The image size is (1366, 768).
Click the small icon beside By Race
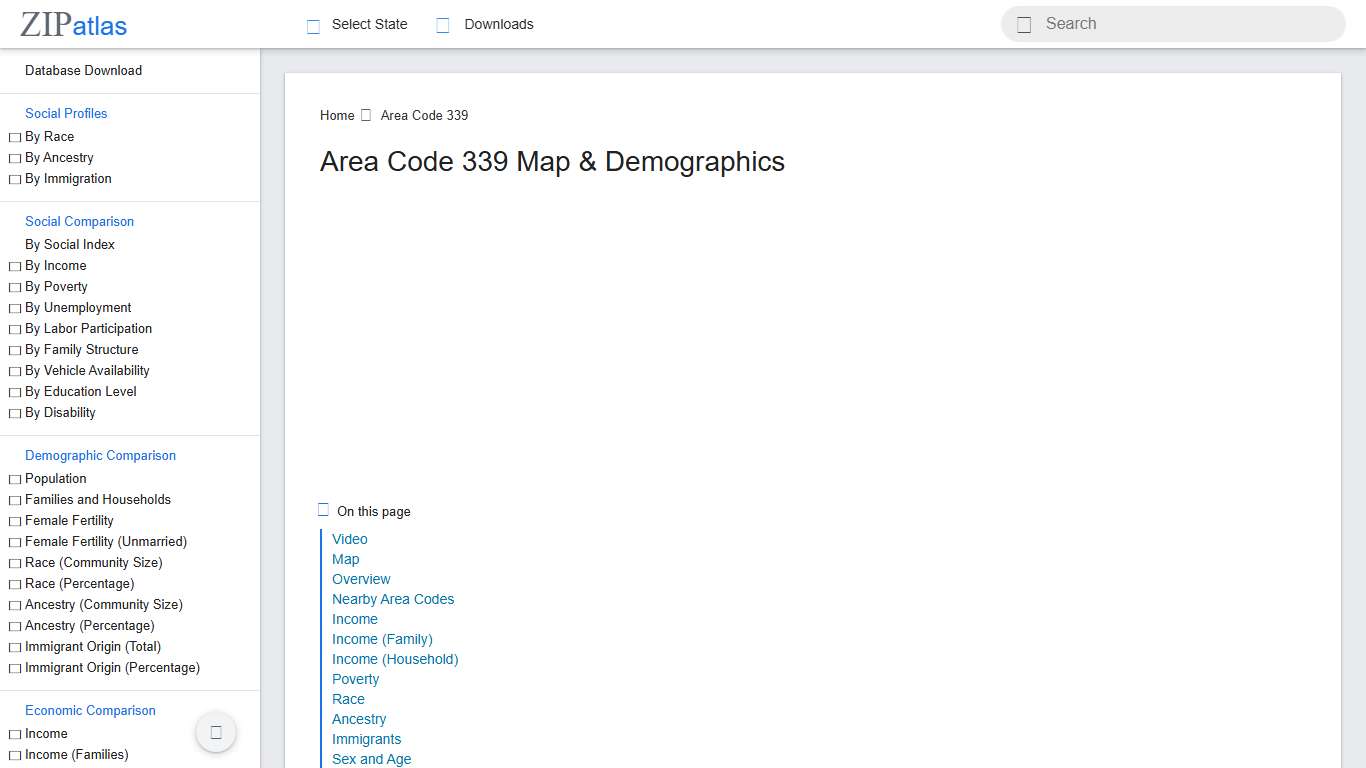point(14,136)
